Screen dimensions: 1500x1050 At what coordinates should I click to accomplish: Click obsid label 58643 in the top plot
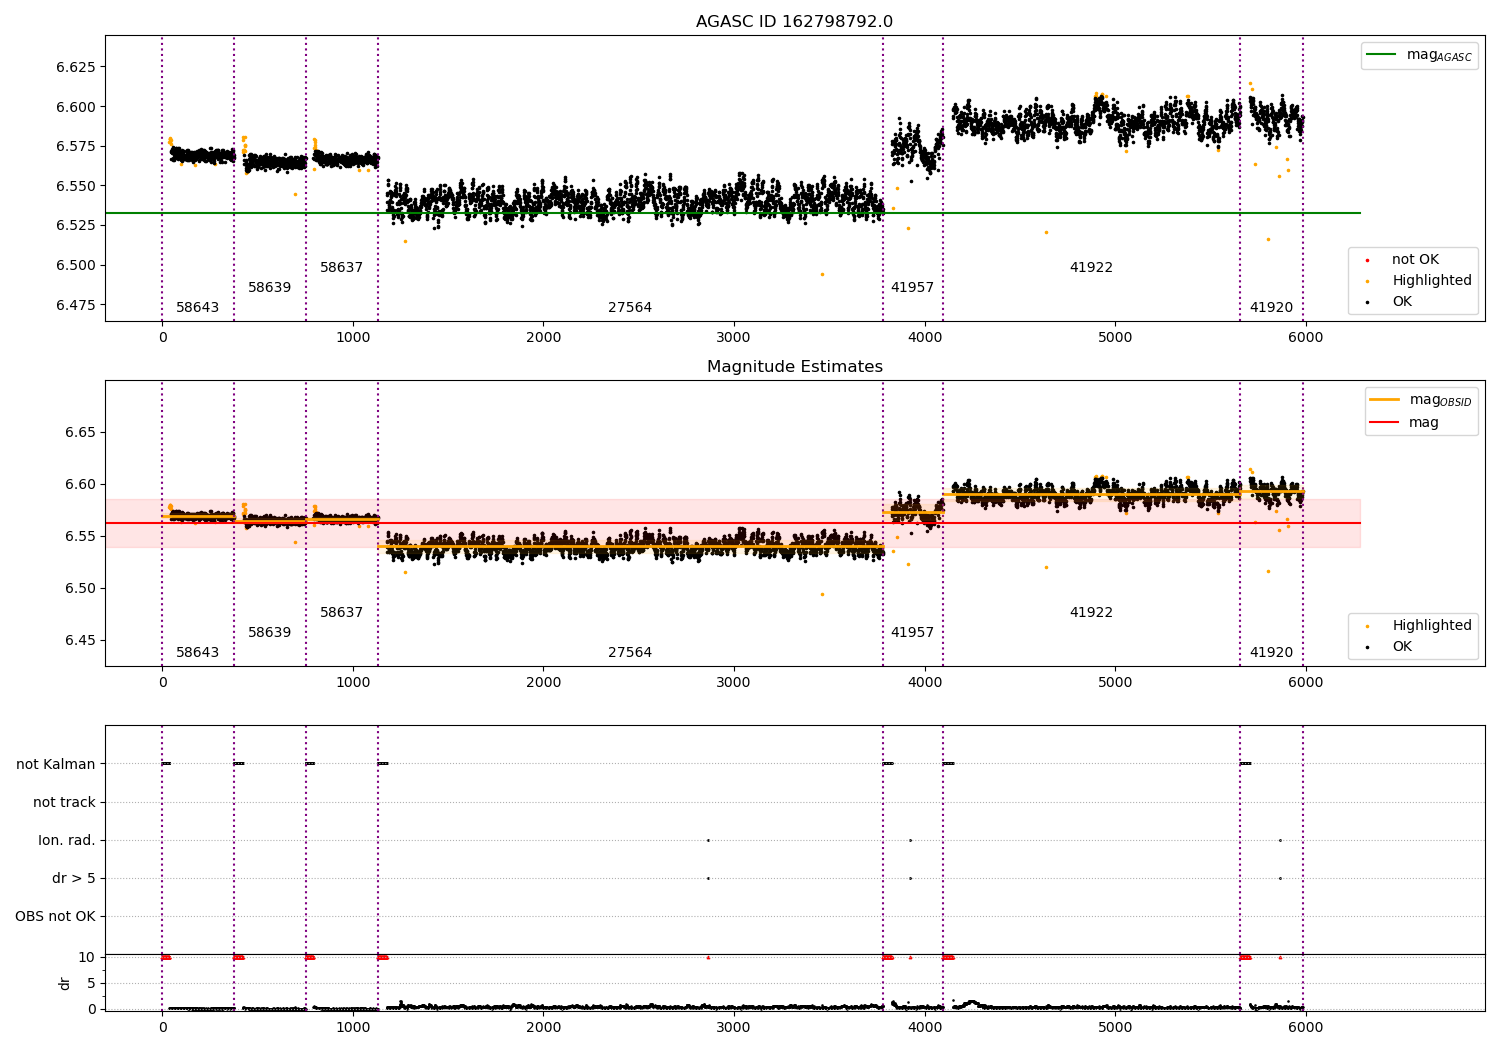pyautogui.click(x=197, y=308)
